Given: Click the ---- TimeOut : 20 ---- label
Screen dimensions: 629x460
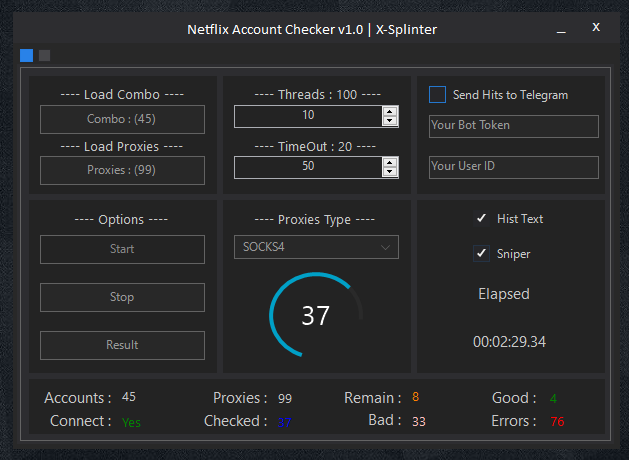Looking at the screenshot, I should pos(315,147).
